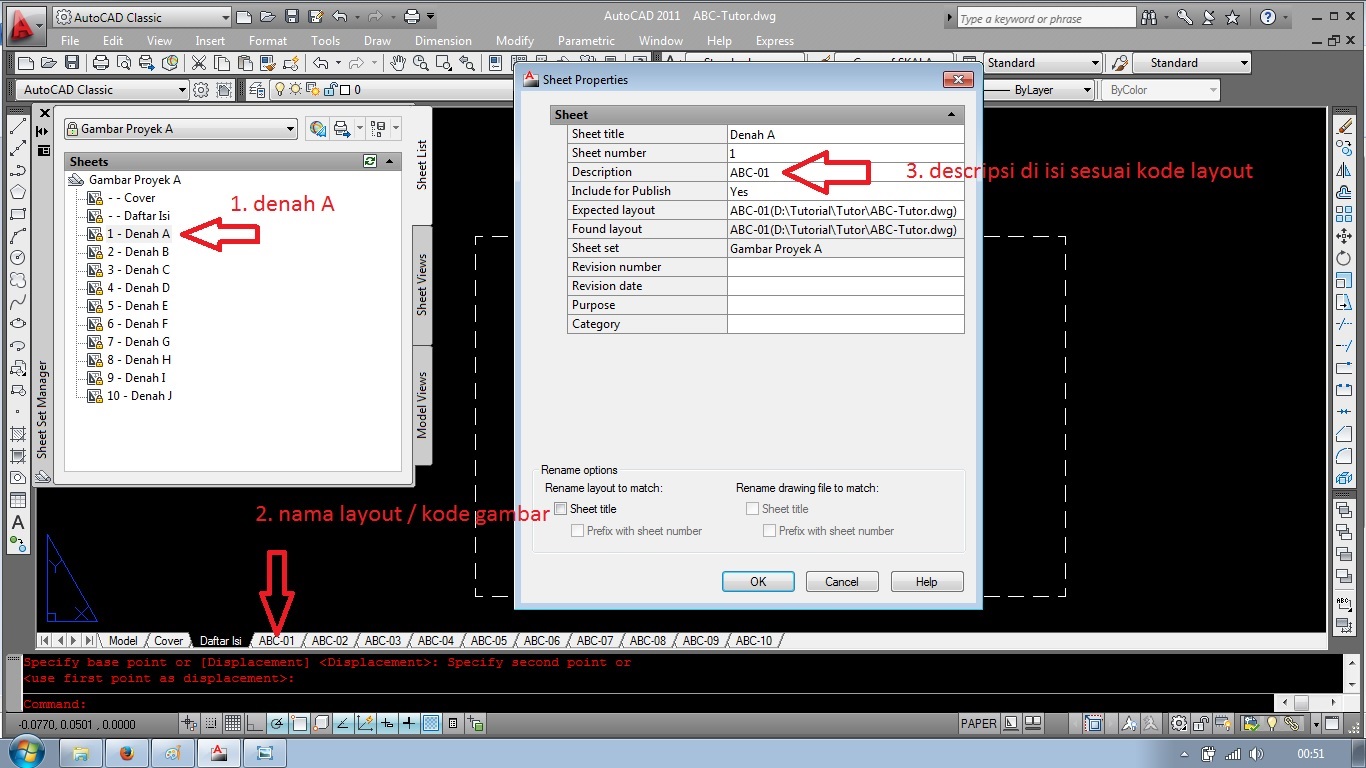Click the ByColor swatch control
Image resolution: width=1366 pixels, height=768 pixels.
1159,89
